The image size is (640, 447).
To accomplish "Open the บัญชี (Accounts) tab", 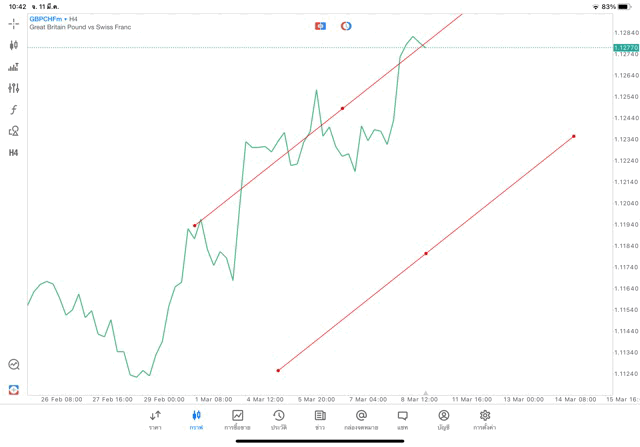I will [443, 419].
